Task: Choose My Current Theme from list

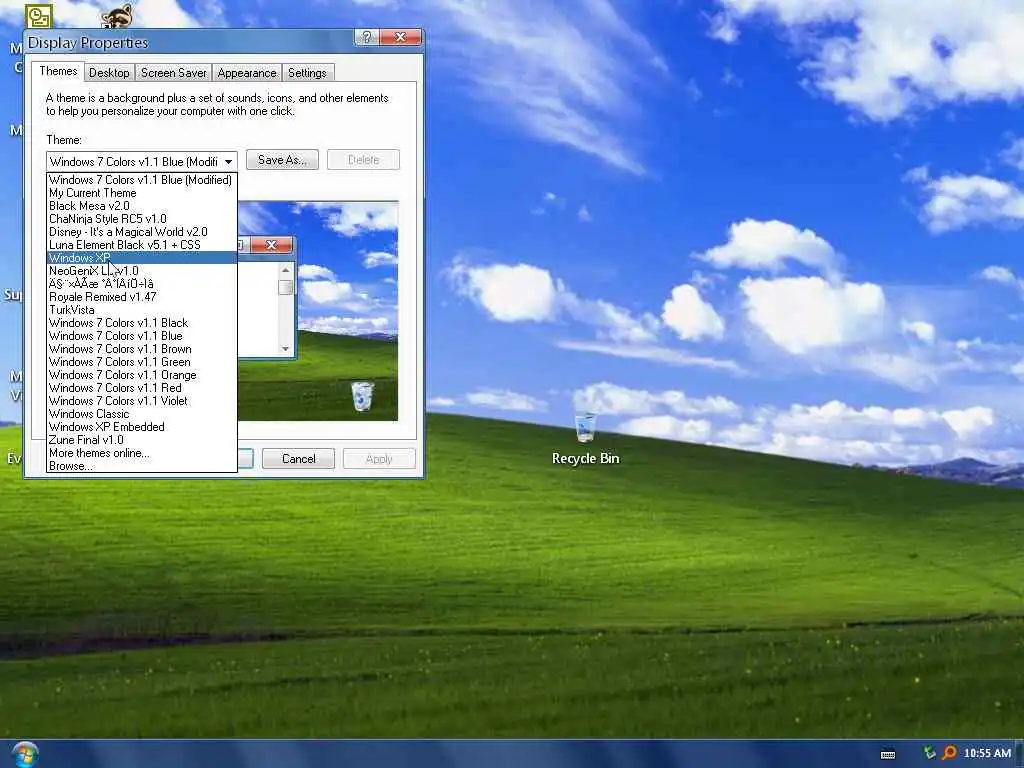Action: click(142, 193)
